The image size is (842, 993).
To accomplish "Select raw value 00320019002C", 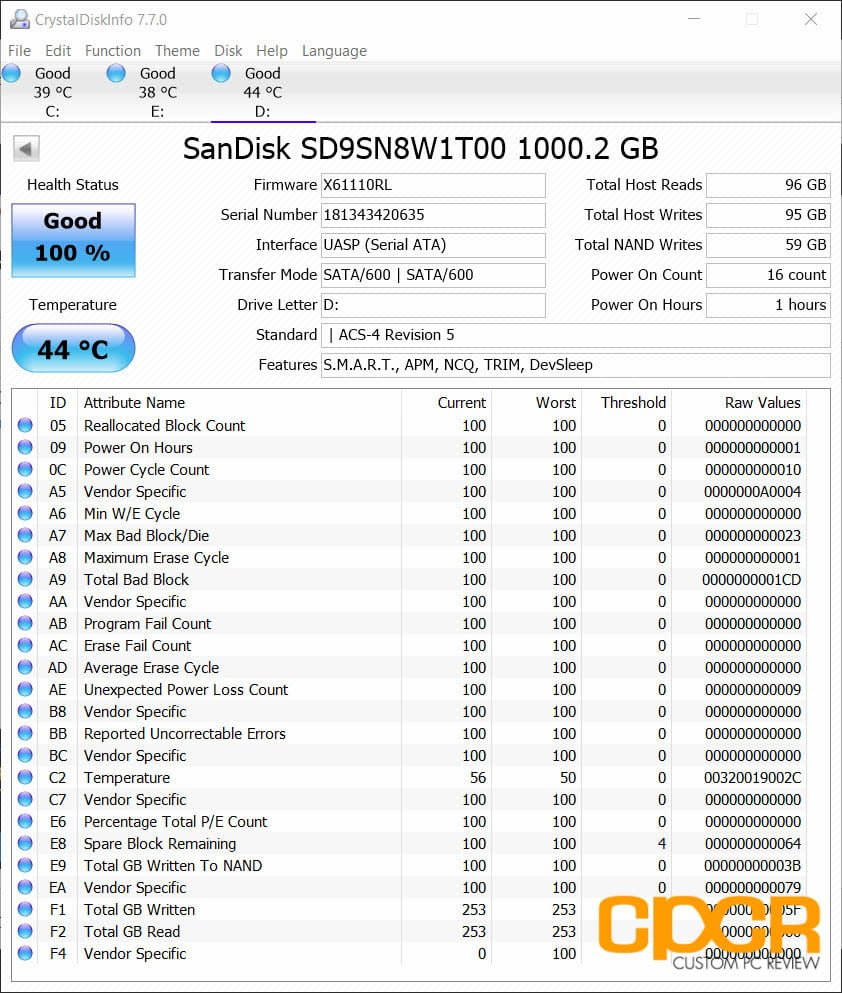I will (x=752, y=778).
